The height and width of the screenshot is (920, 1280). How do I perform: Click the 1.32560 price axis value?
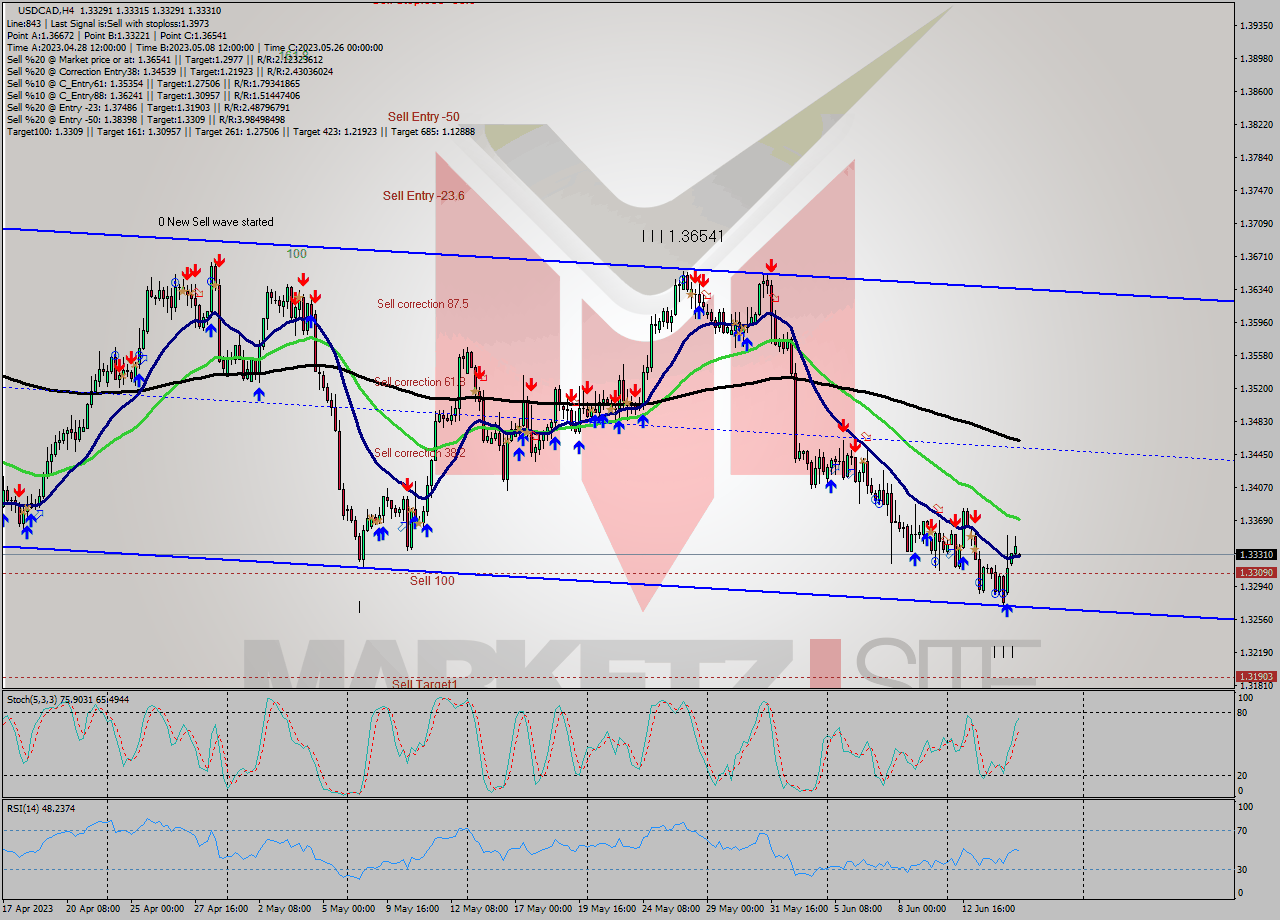1255,619
